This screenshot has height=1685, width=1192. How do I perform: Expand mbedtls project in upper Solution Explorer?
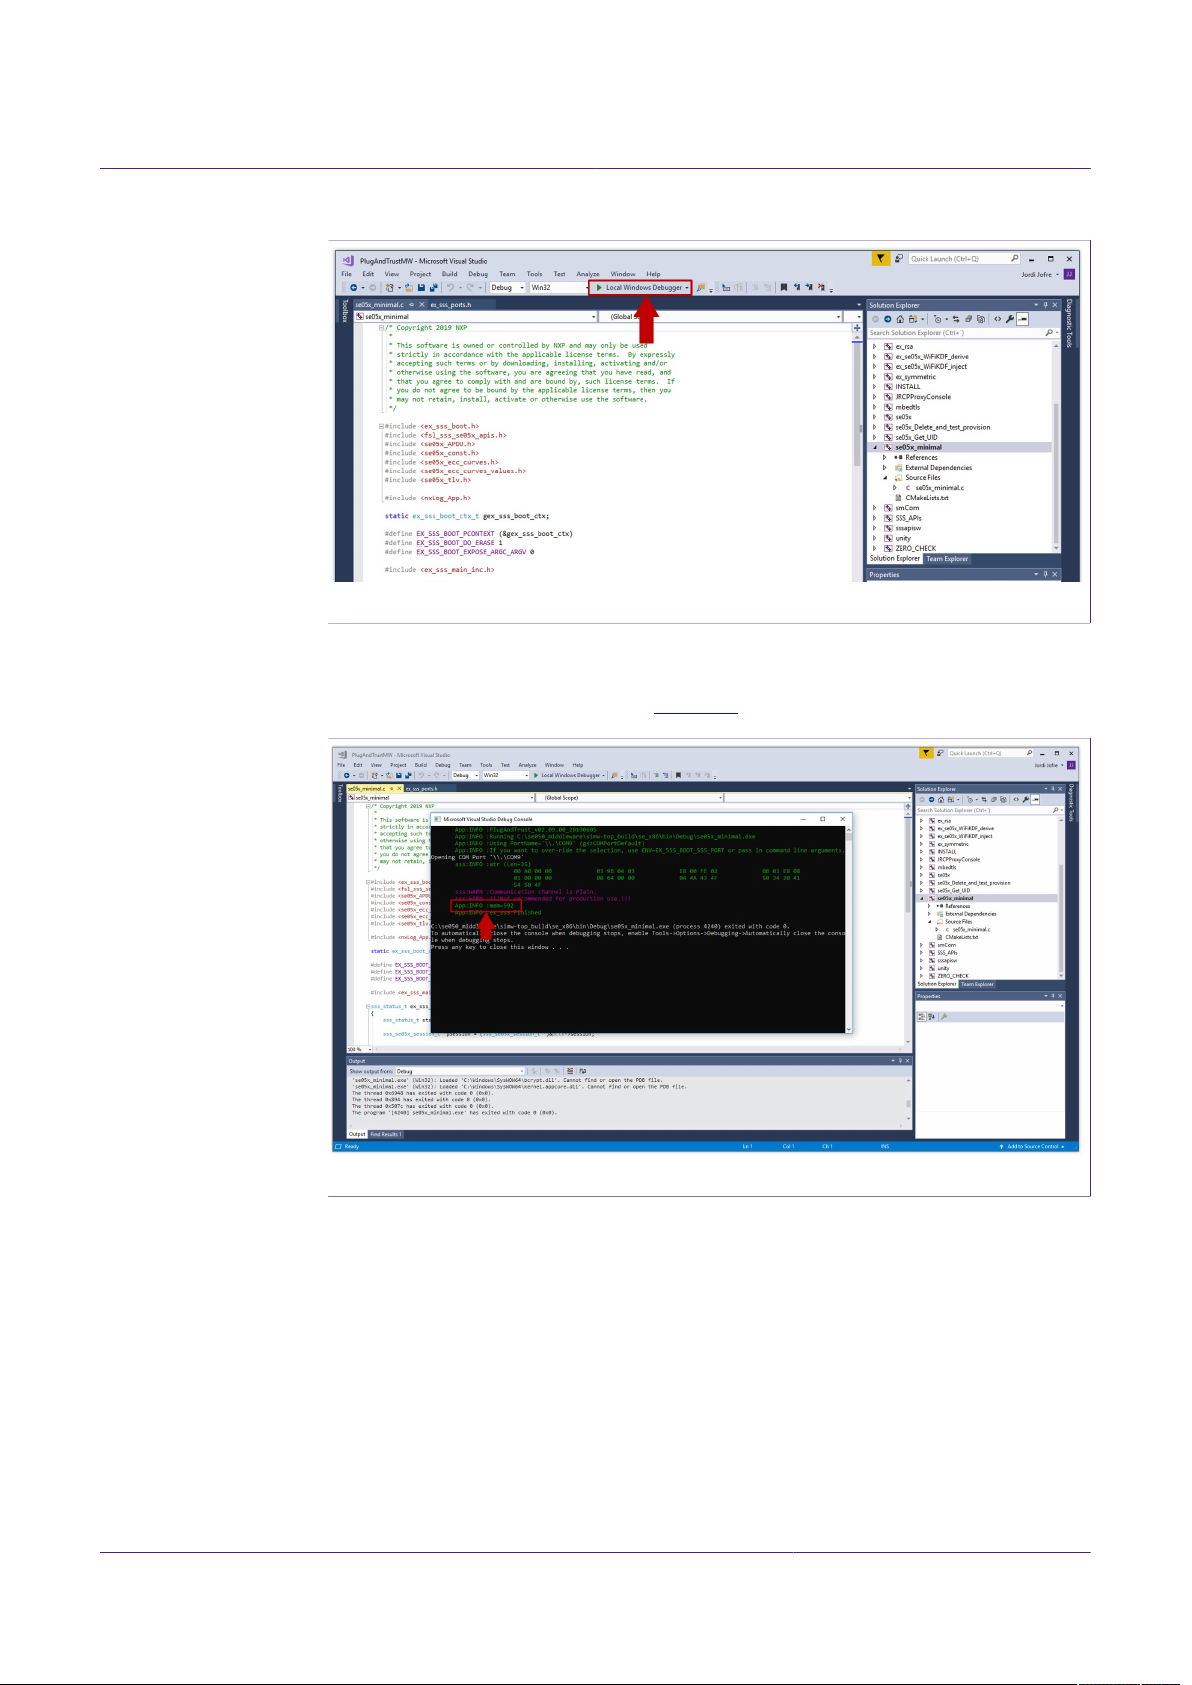[874, 407]
